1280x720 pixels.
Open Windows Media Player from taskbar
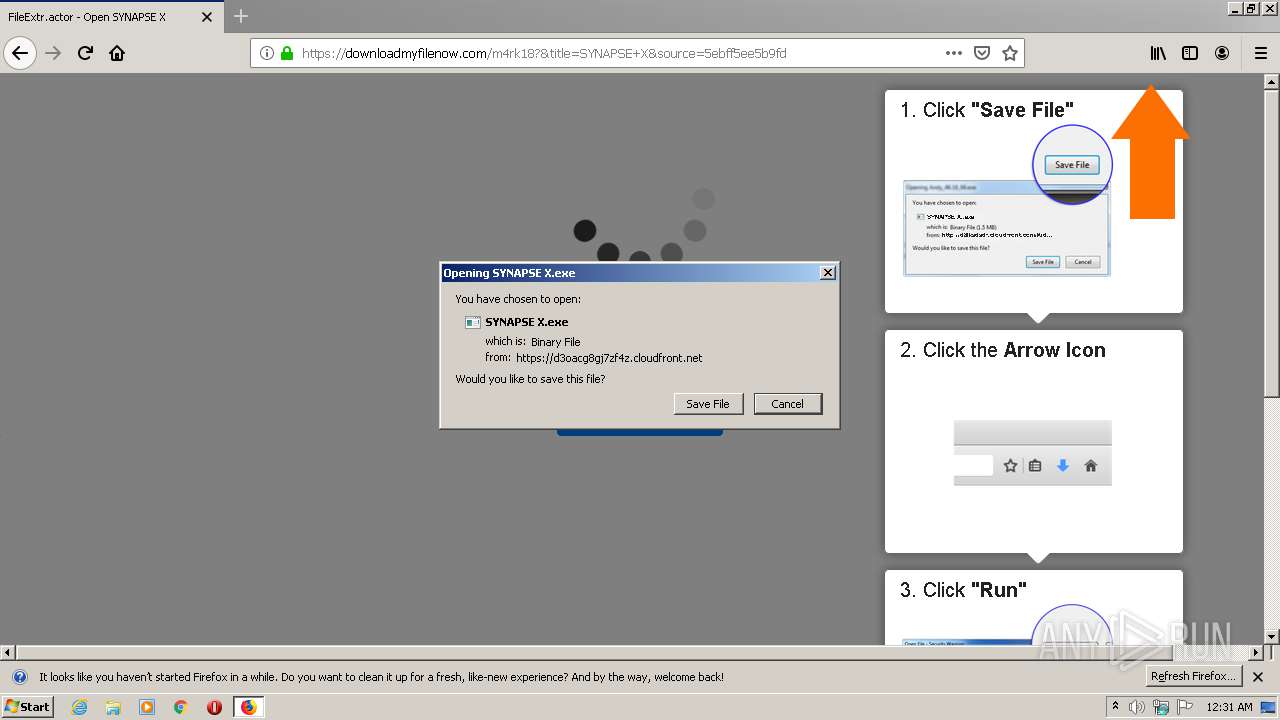[147, 707]
